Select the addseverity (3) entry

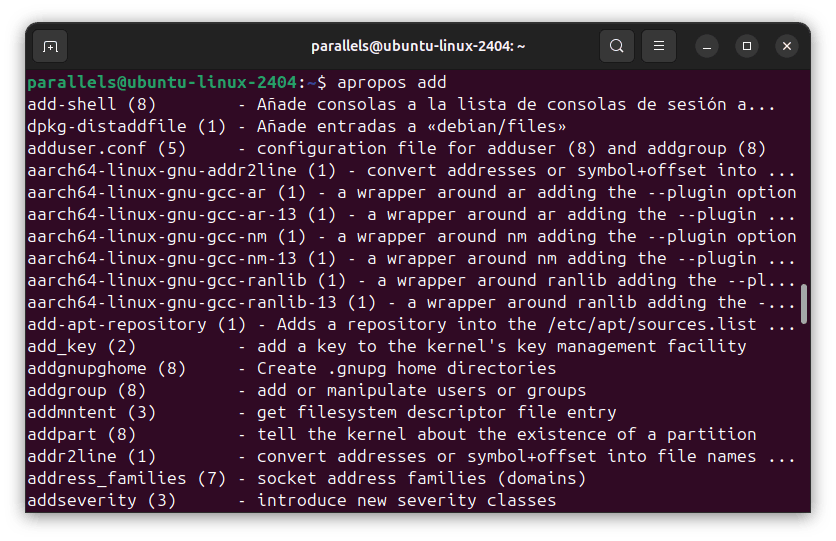292,500
